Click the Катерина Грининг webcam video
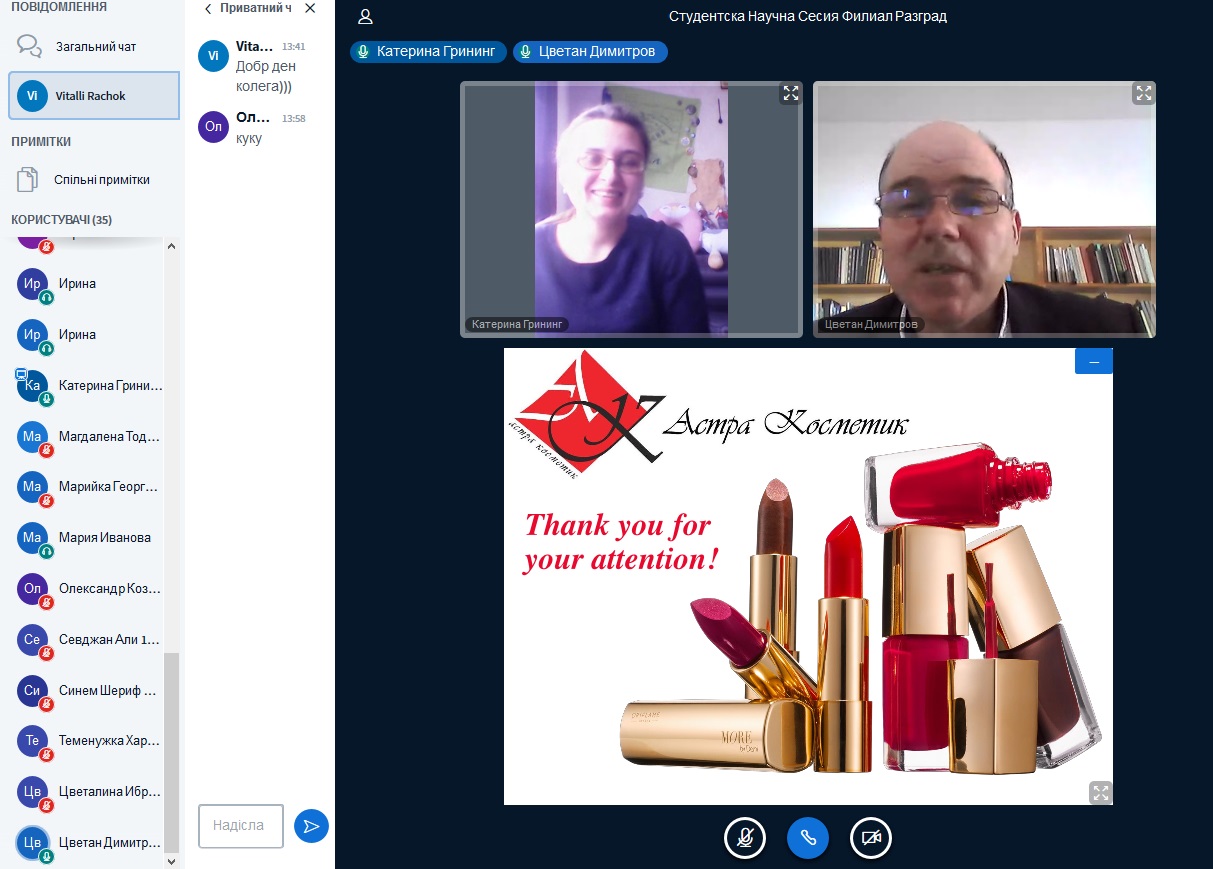This screenshot has width=1213, height=869. 631,209
